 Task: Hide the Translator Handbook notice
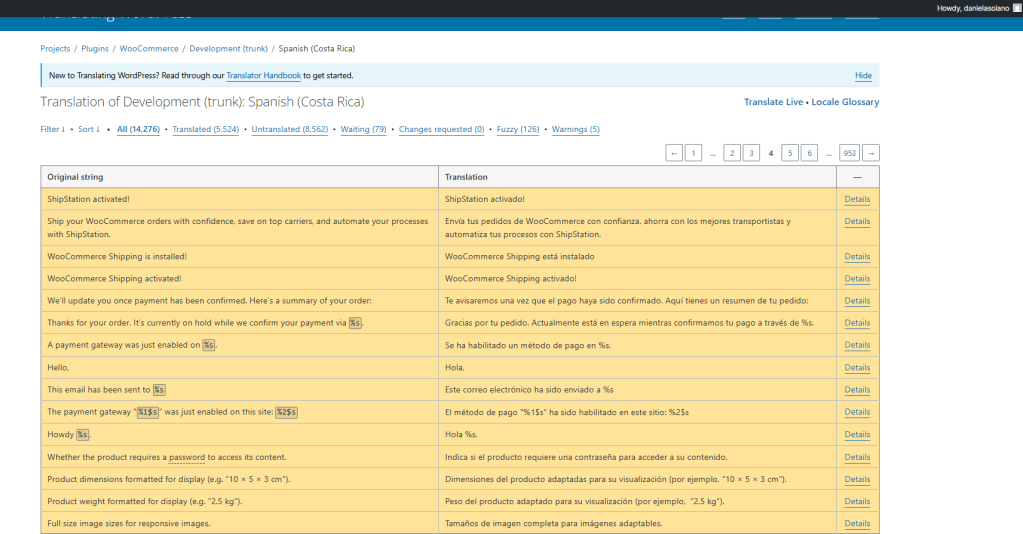pyautogui.click(x=863, y=76)
